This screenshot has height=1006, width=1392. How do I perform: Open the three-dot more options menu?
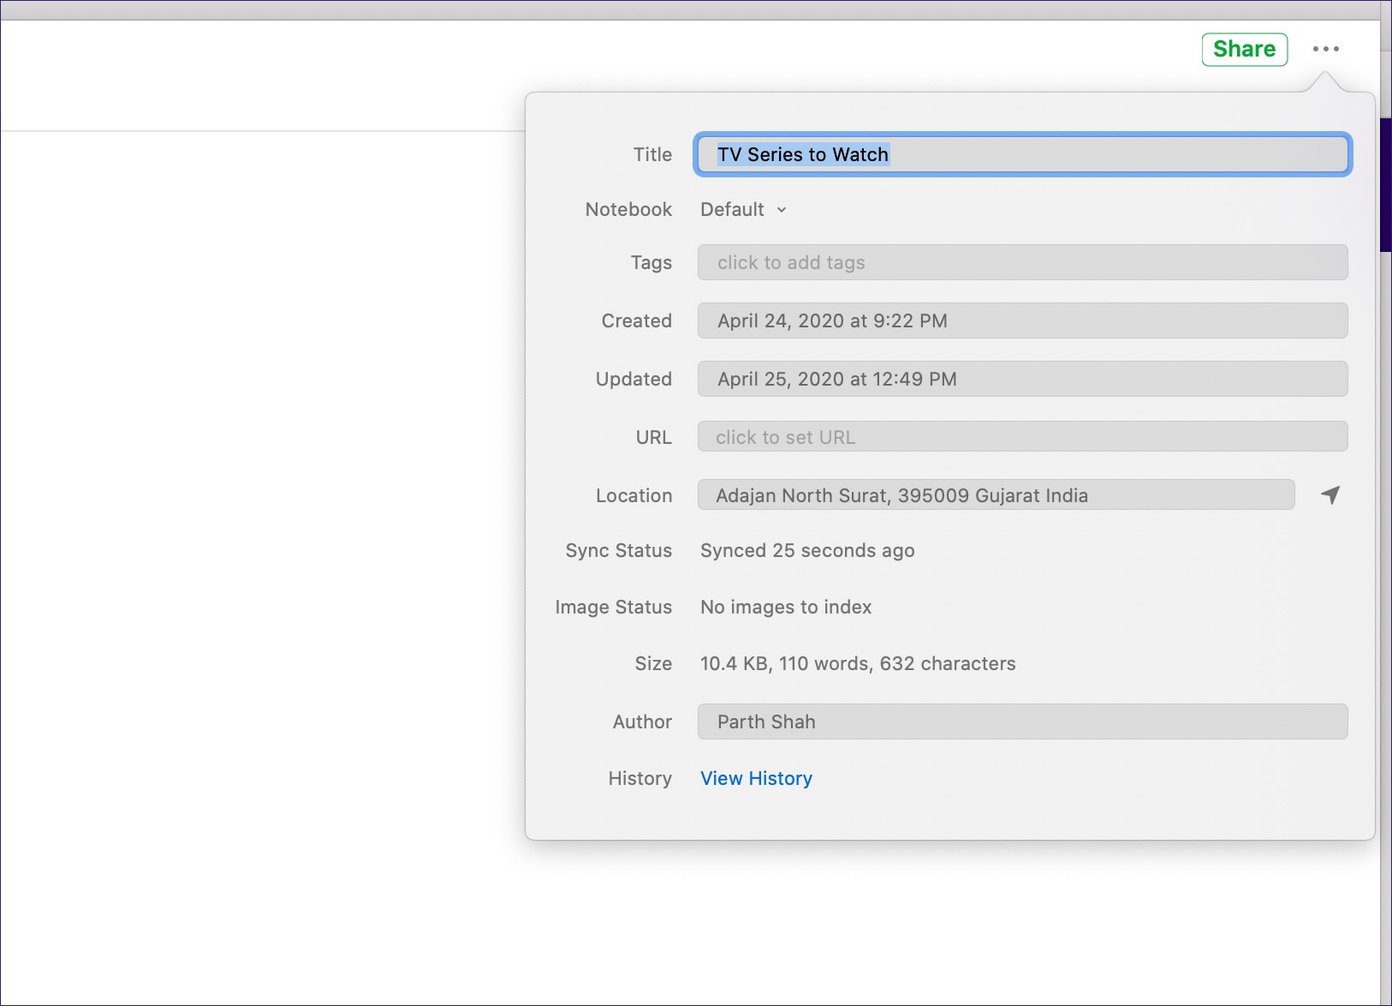point(1326,49)
